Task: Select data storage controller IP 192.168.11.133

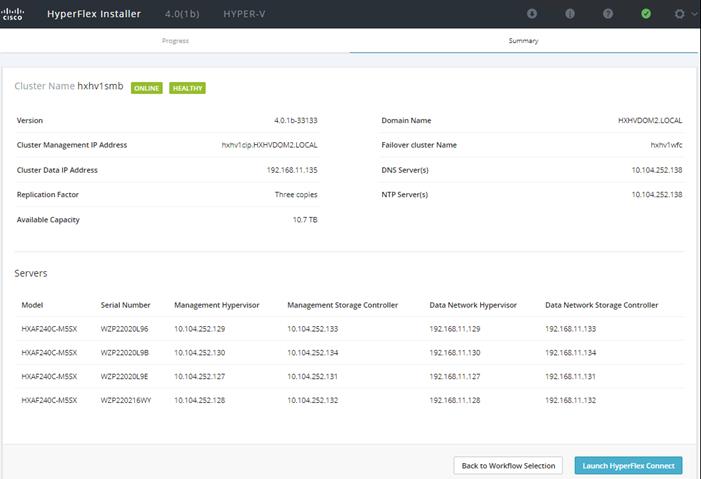Action: pyautogui.click(x=570, y=329)
